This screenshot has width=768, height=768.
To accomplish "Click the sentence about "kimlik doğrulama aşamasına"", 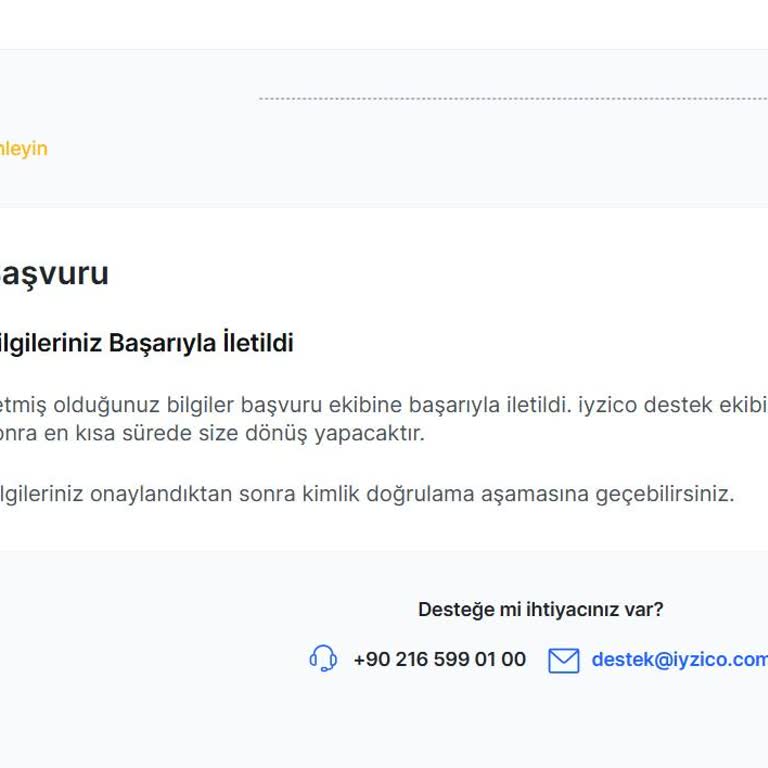I will pos(367,494).
